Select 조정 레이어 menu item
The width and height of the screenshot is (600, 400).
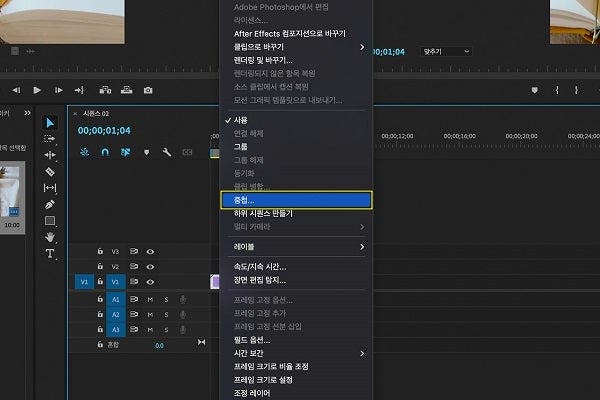297,393
